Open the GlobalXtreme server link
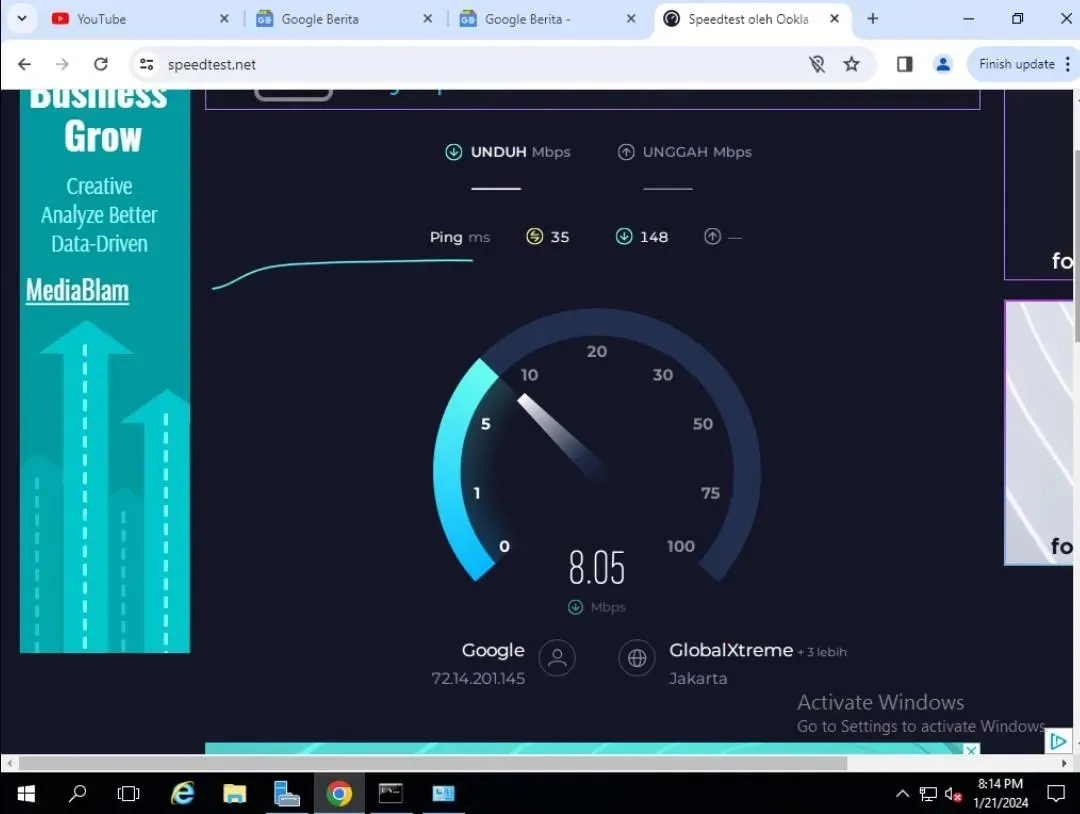This screenshot has height=814, width=1080. coord(731,650)
